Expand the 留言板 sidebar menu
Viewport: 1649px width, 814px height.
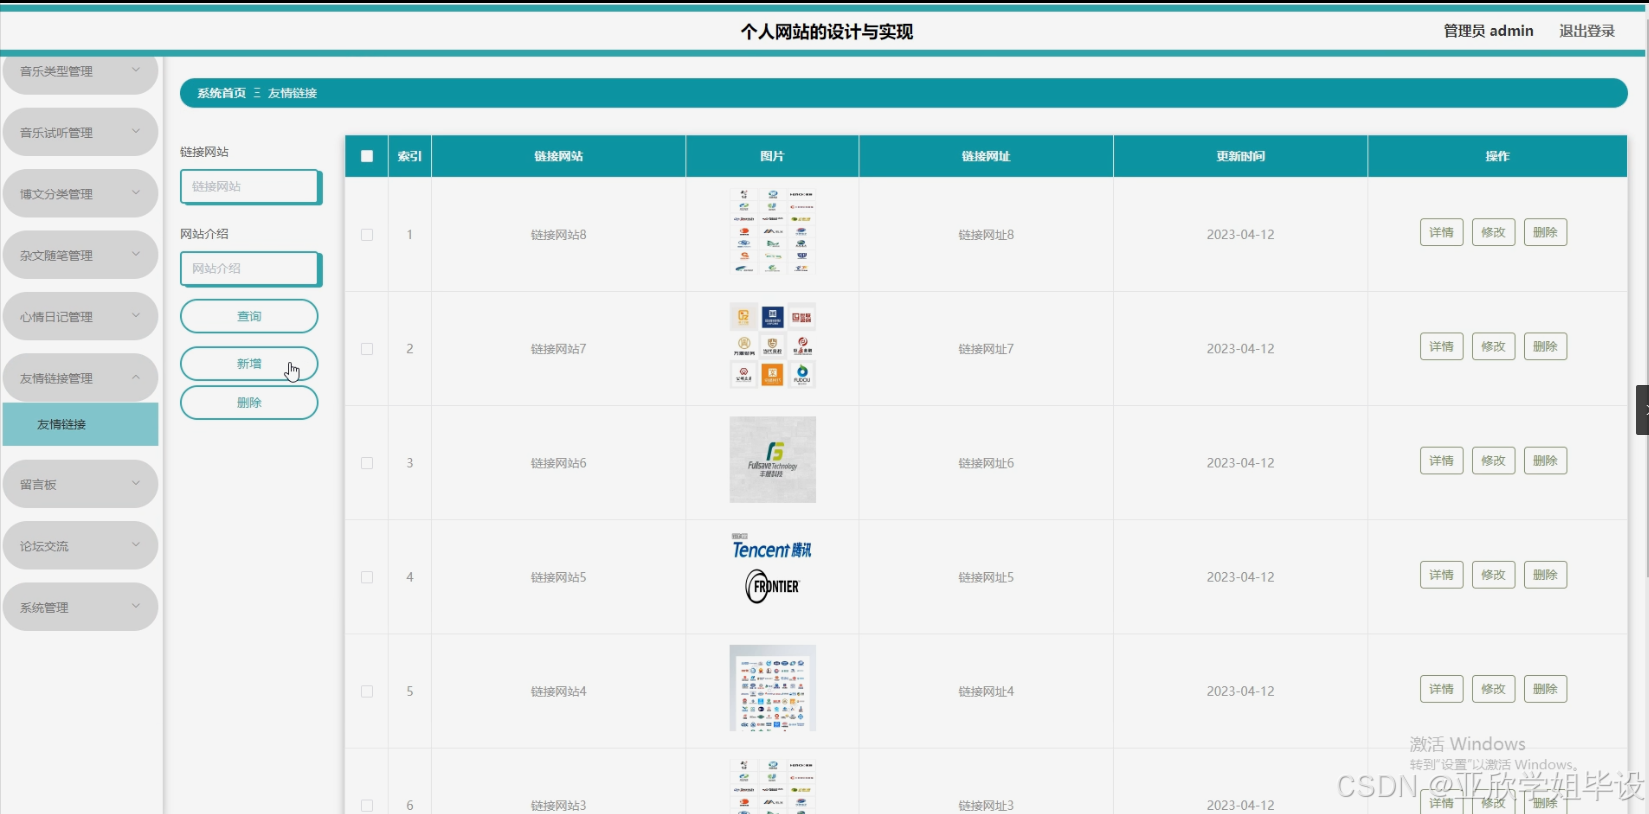coord(81,484)
